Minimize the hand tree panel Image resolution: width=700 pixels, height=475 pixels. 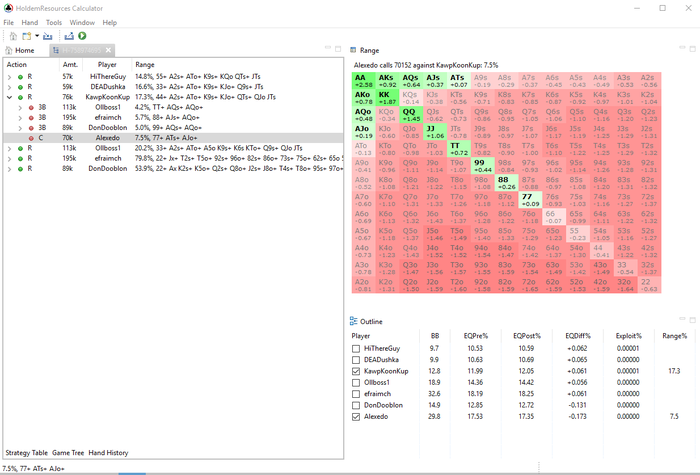click(x=328, y=48)
